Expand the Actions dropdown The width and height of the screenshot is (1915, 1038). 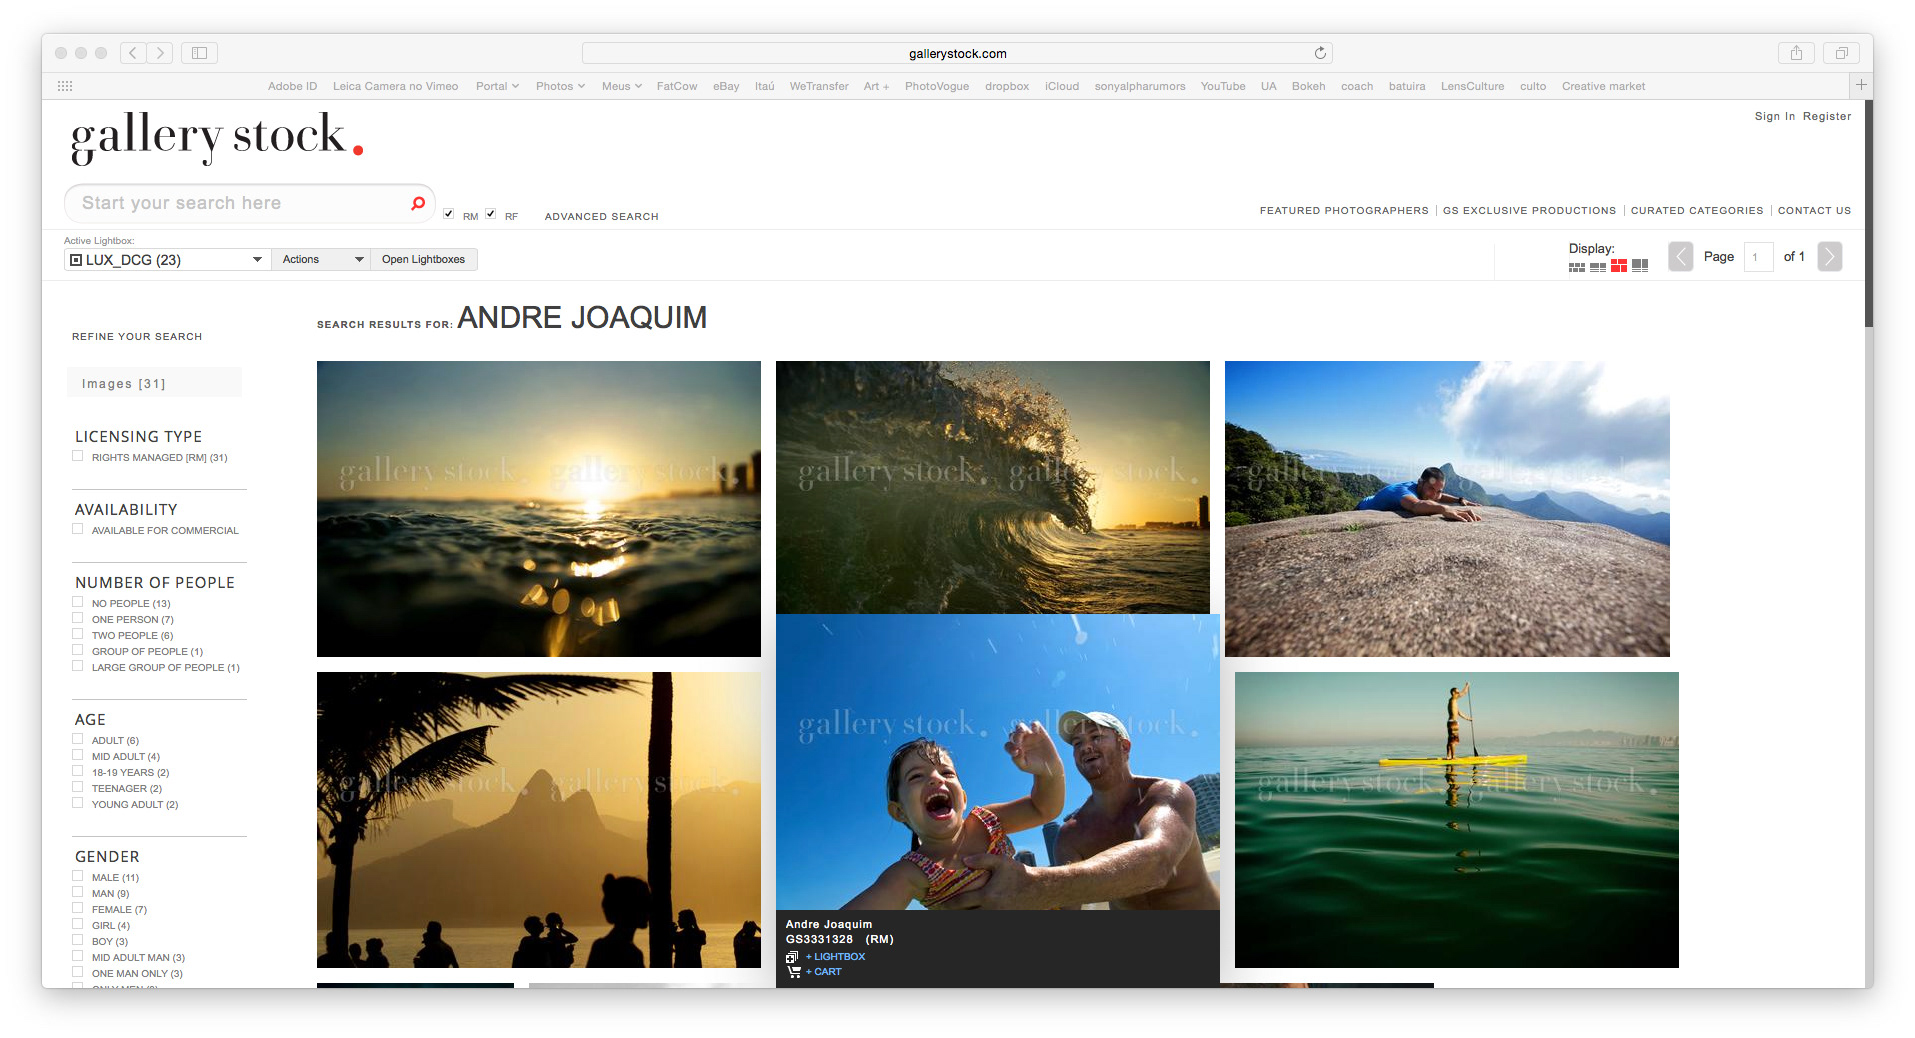click(321, 260)
